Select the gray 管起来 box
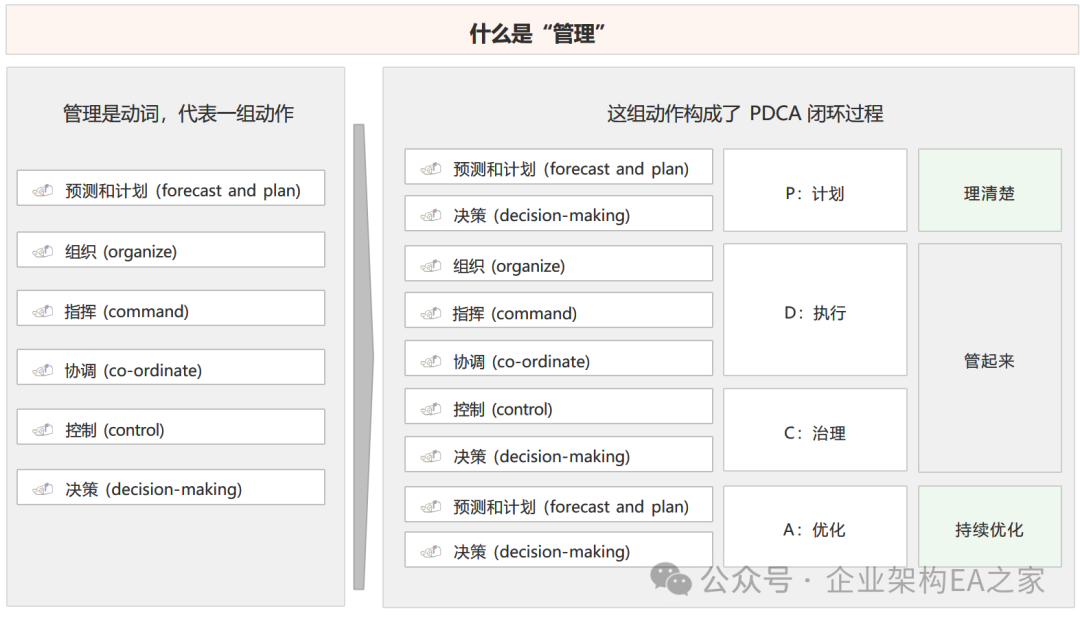1080x624 pixels. (989, 360)
